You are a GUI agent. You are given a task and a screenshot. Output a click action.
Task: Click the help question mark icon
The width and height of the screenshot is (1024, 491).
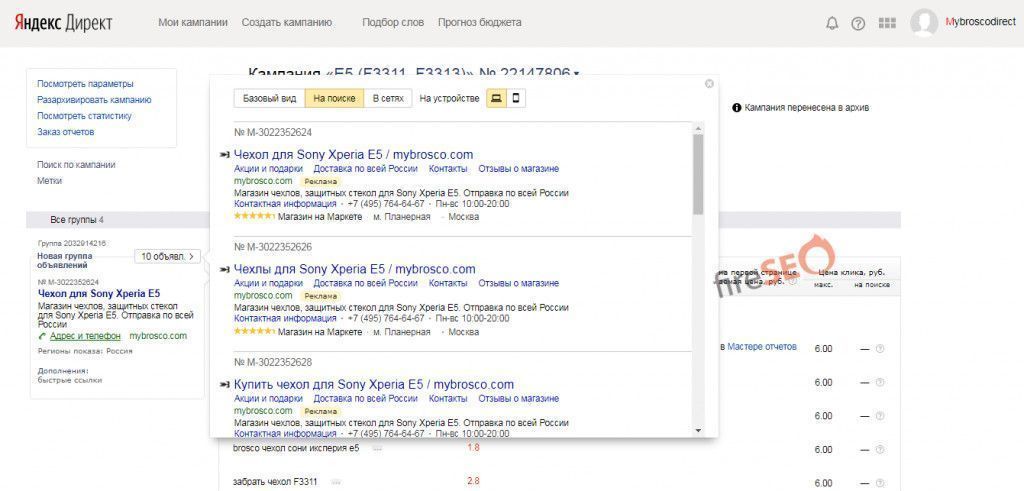point(858,23)
